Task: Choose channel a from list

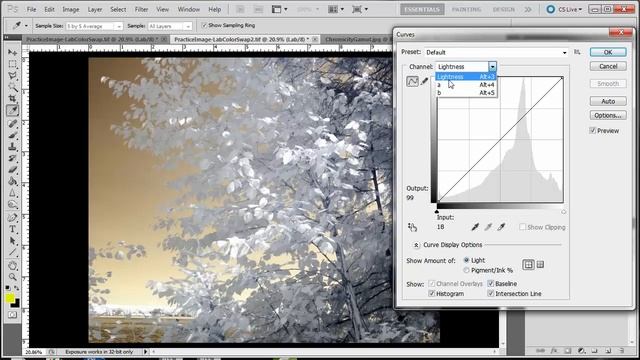Action: pyautogui.click(x=466, y=85)
